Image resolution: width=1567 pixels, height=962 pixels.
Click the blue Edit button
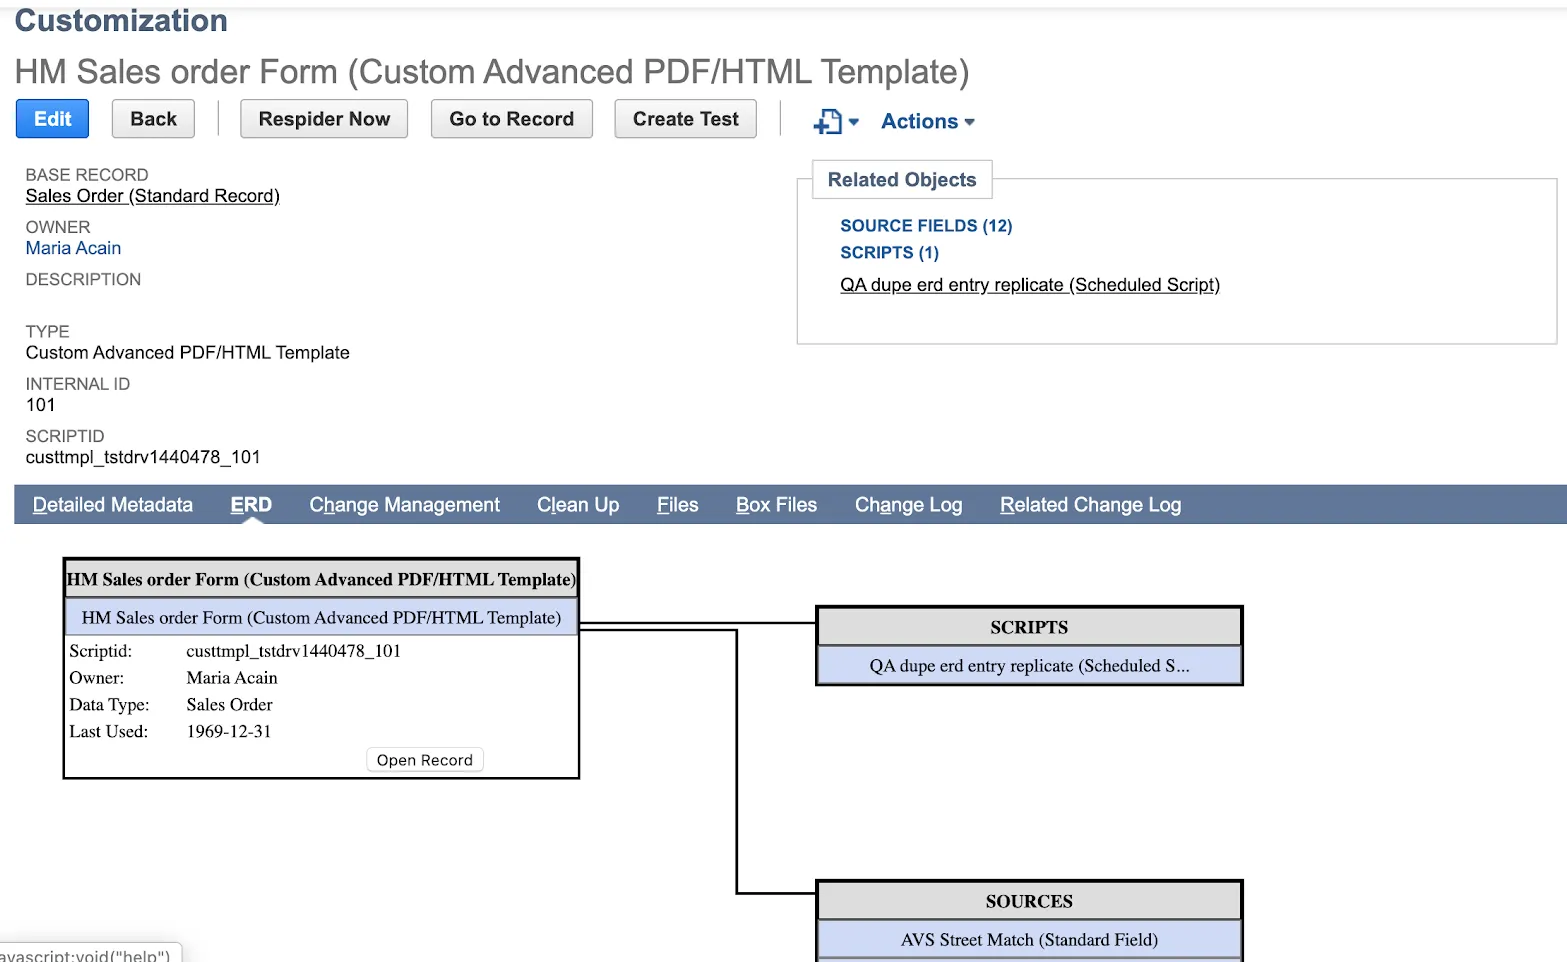[52, 119]
